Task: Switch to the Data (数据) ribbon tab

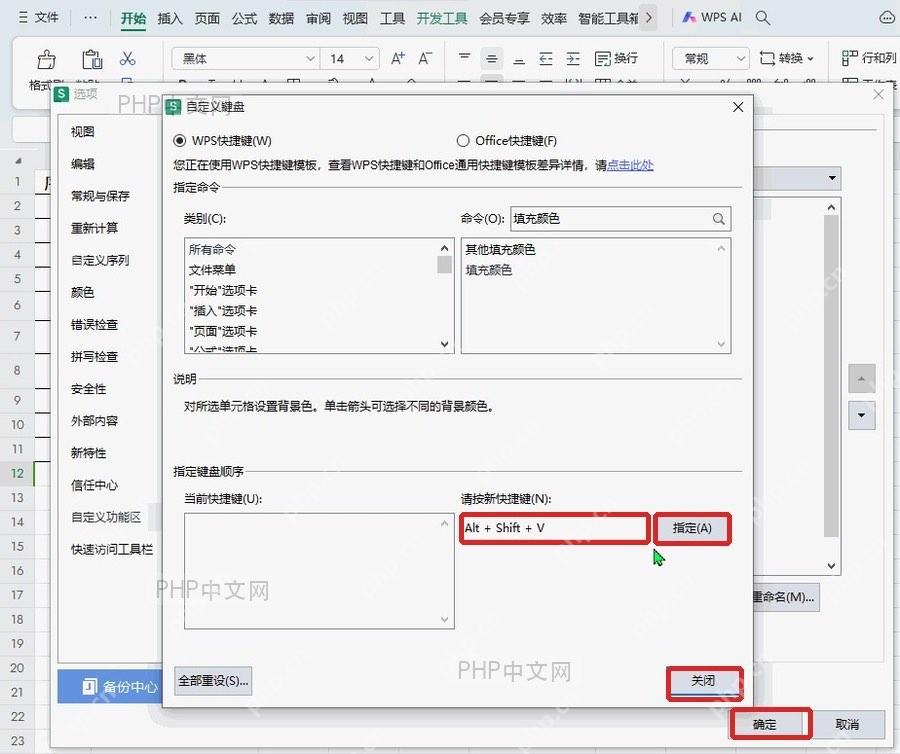Action: click(281, 18)
